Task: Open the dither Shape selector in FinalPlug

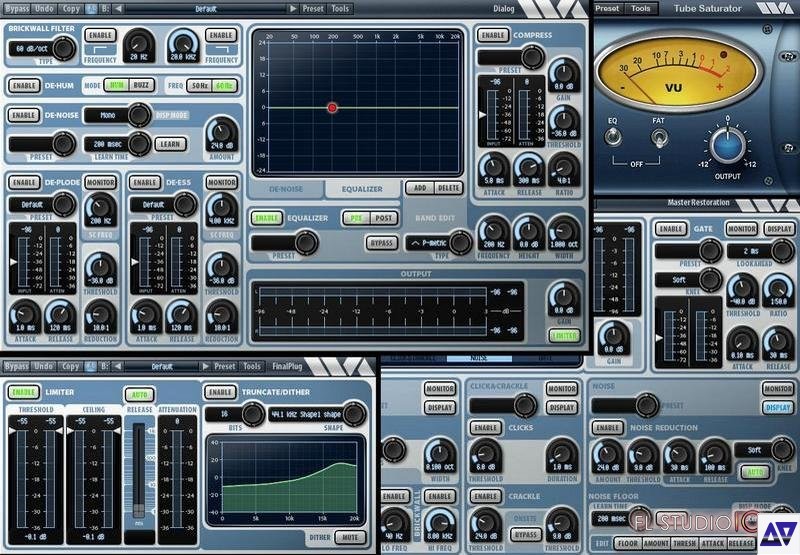Action: pyautogui.click(x=317, y=414)
